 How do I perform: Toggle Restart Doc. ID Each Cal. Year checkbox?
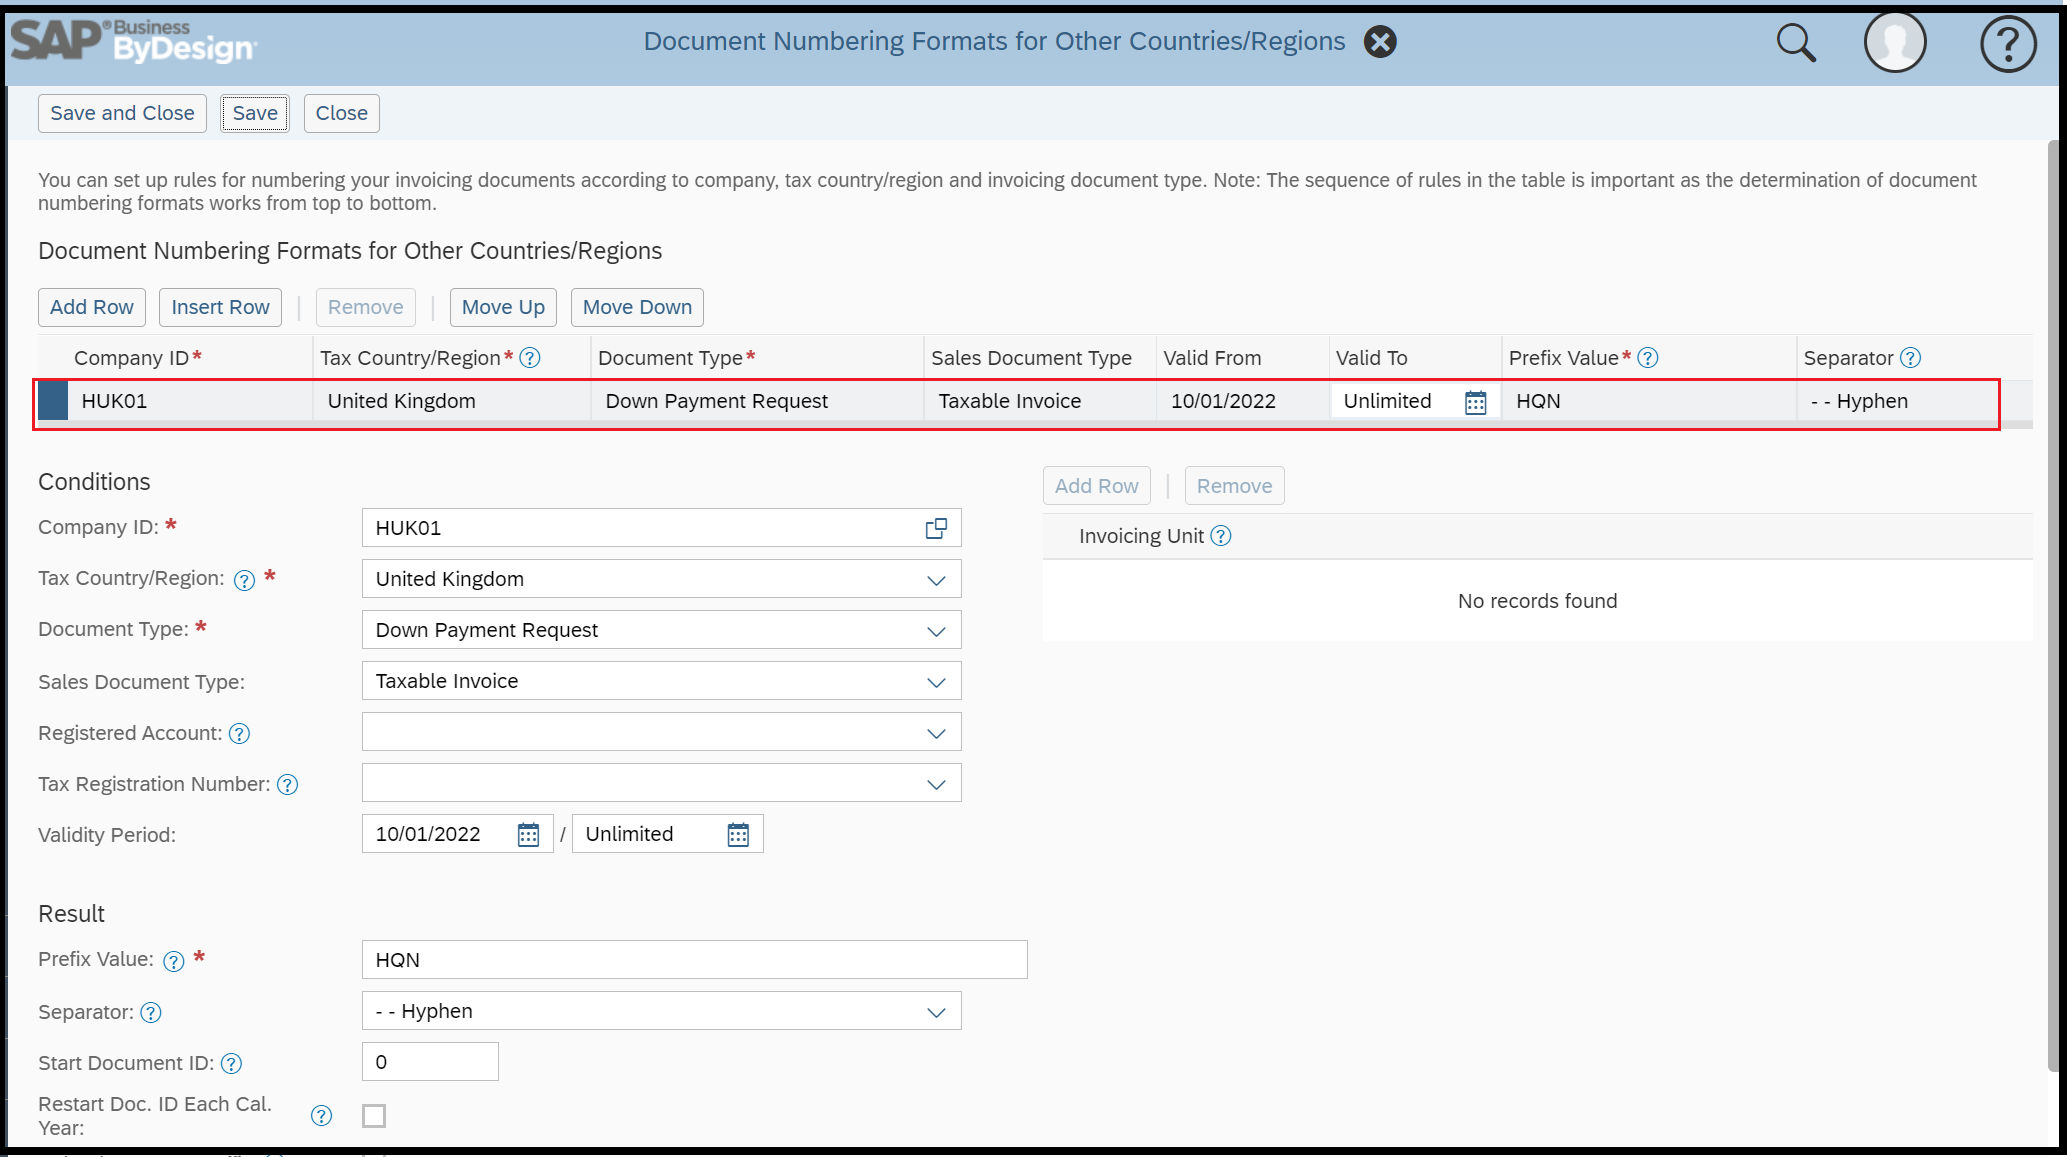pos(374,1115)
